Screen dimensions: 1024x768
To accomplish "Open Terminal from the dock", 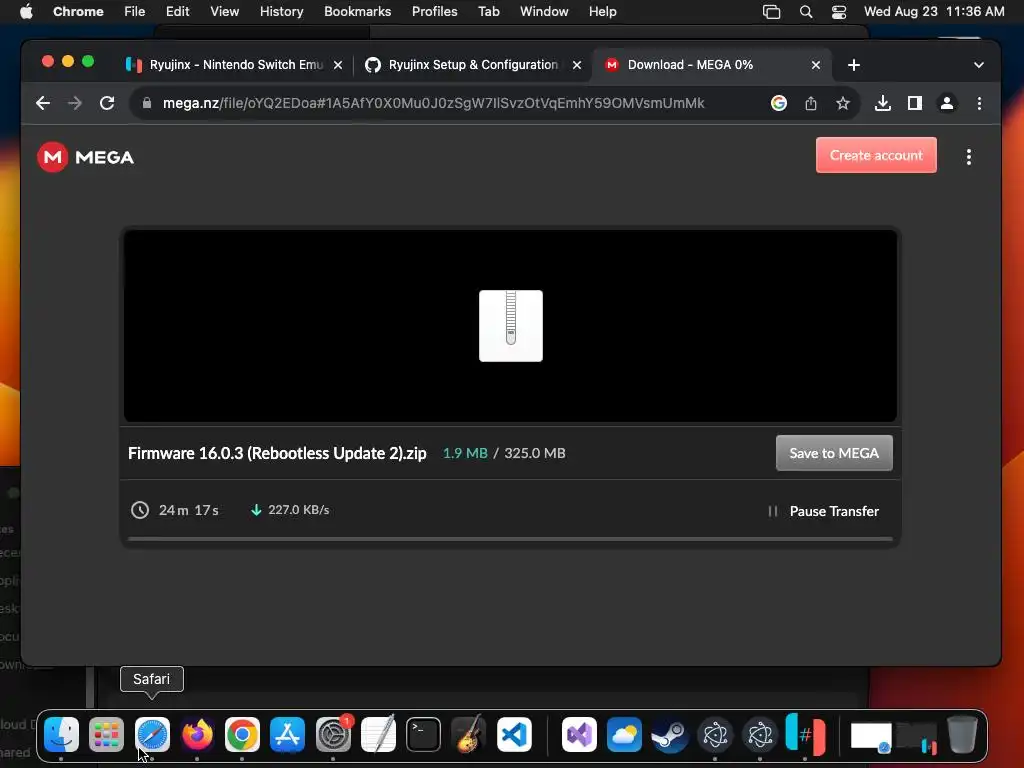I will [x=423, y=735].
